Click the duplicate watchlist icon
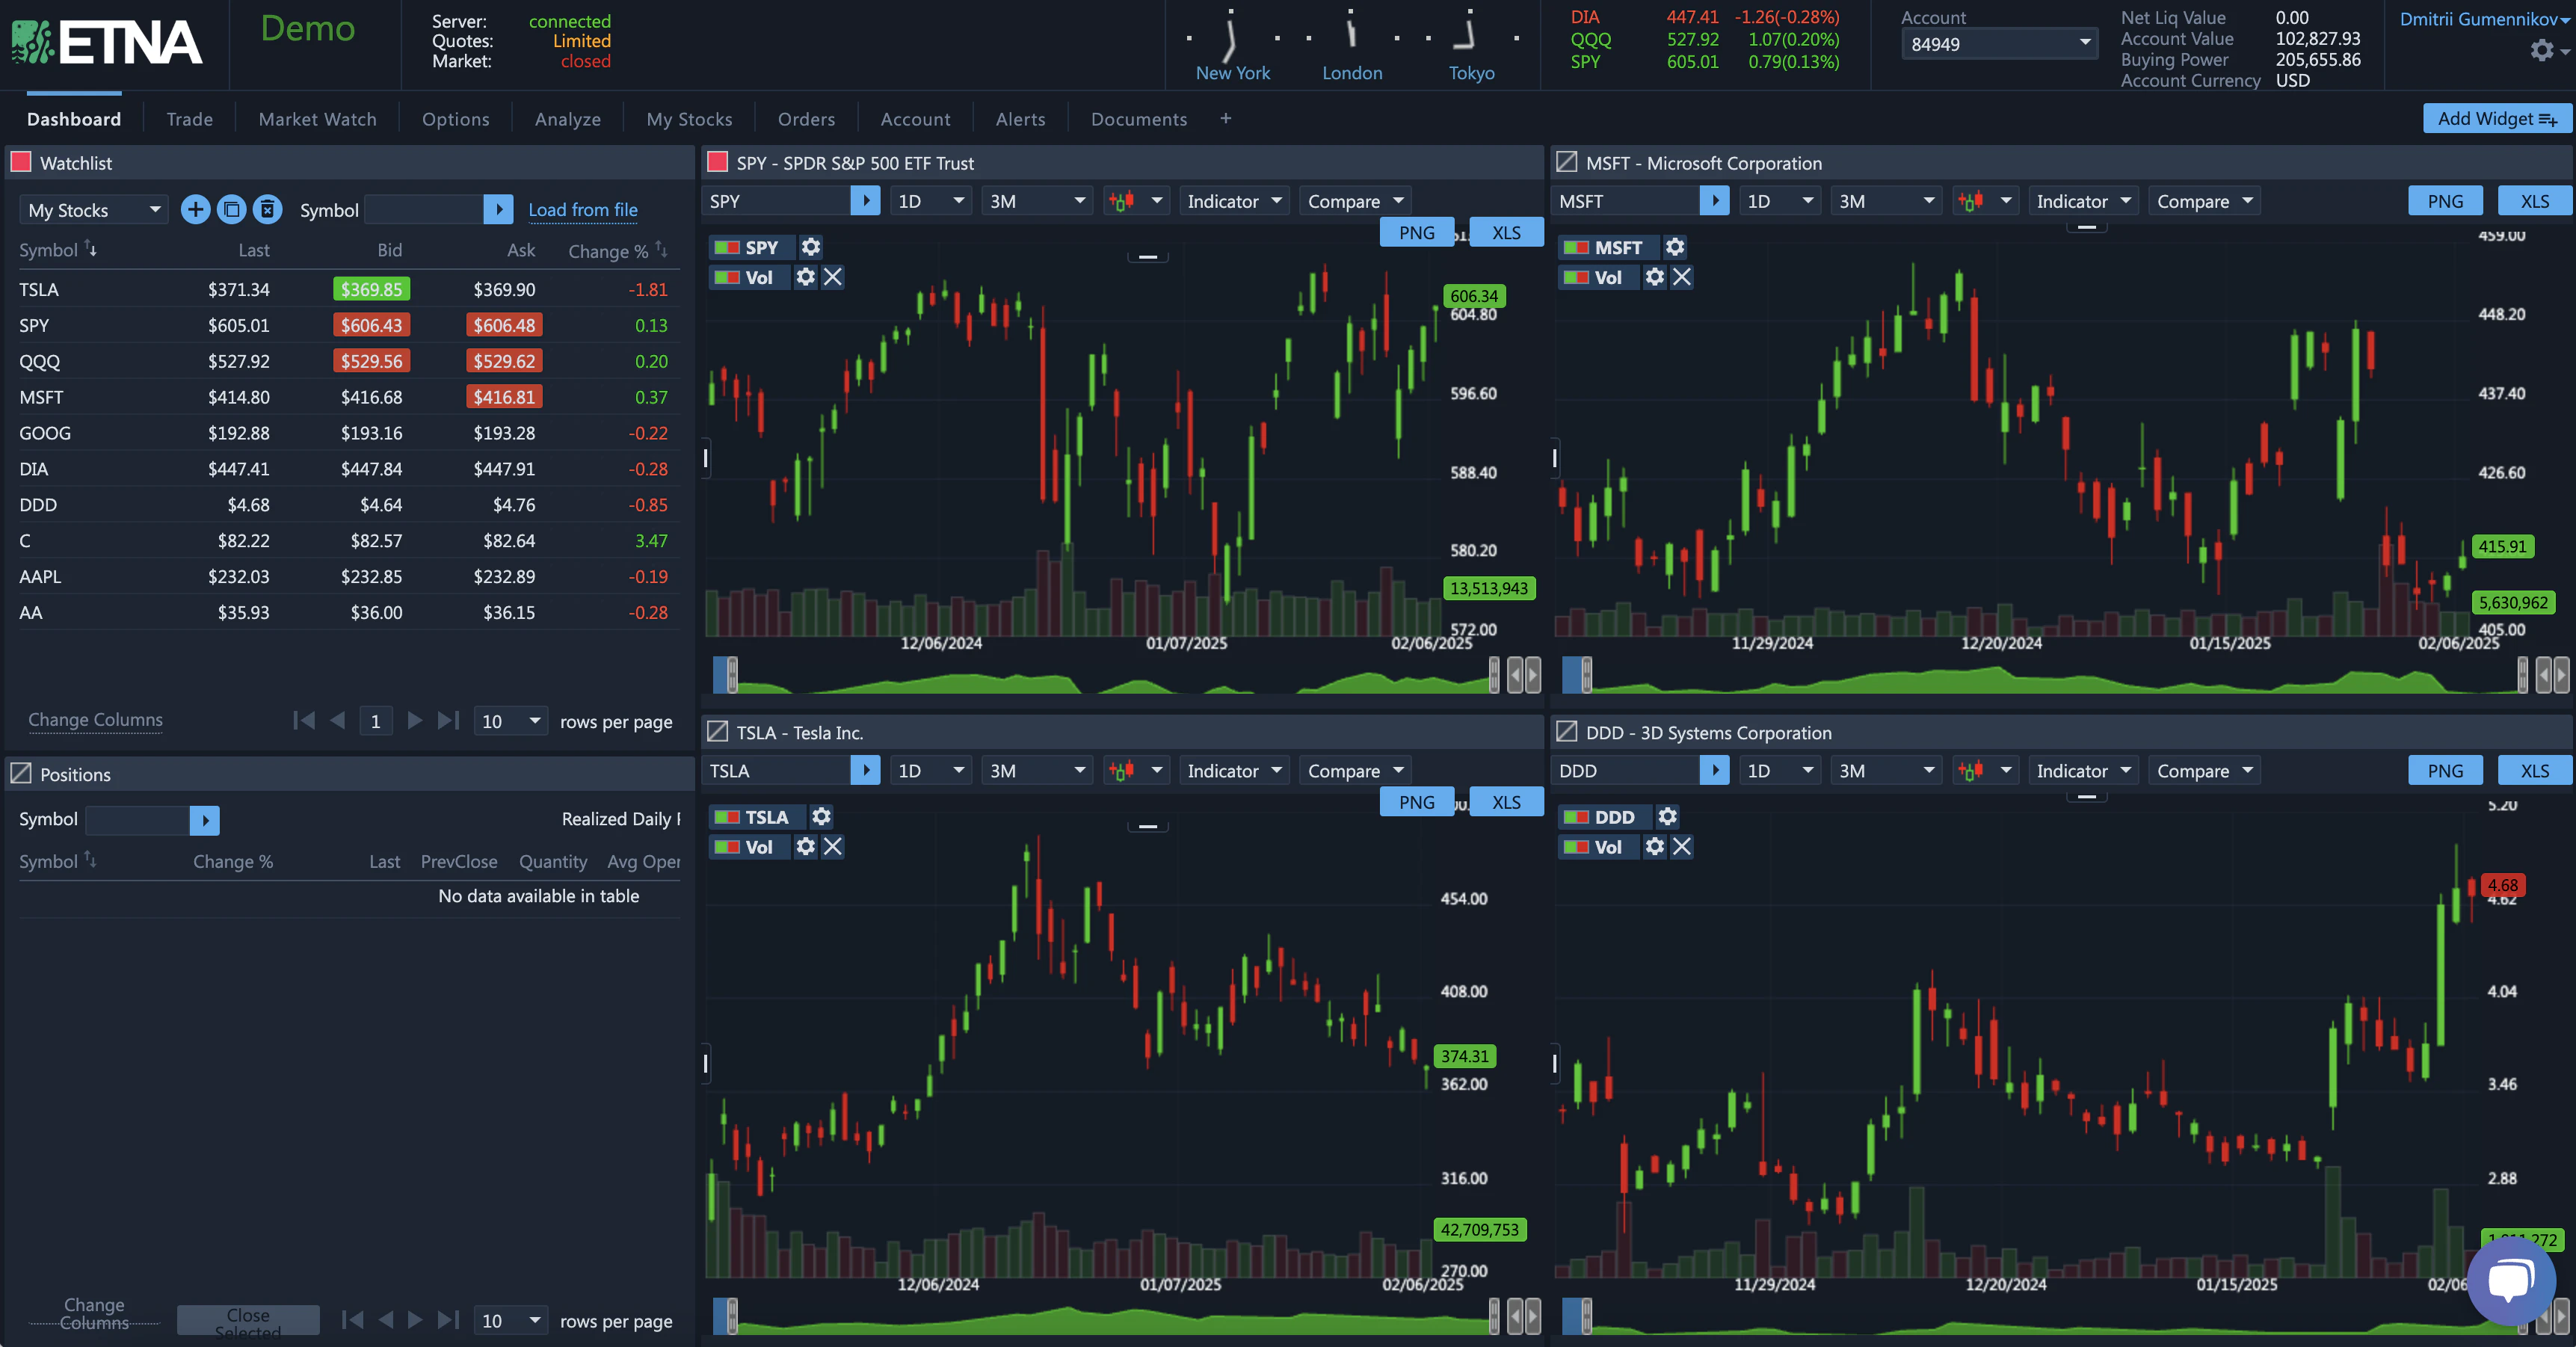This screenshot has width=2576, height=1347. 231,209
